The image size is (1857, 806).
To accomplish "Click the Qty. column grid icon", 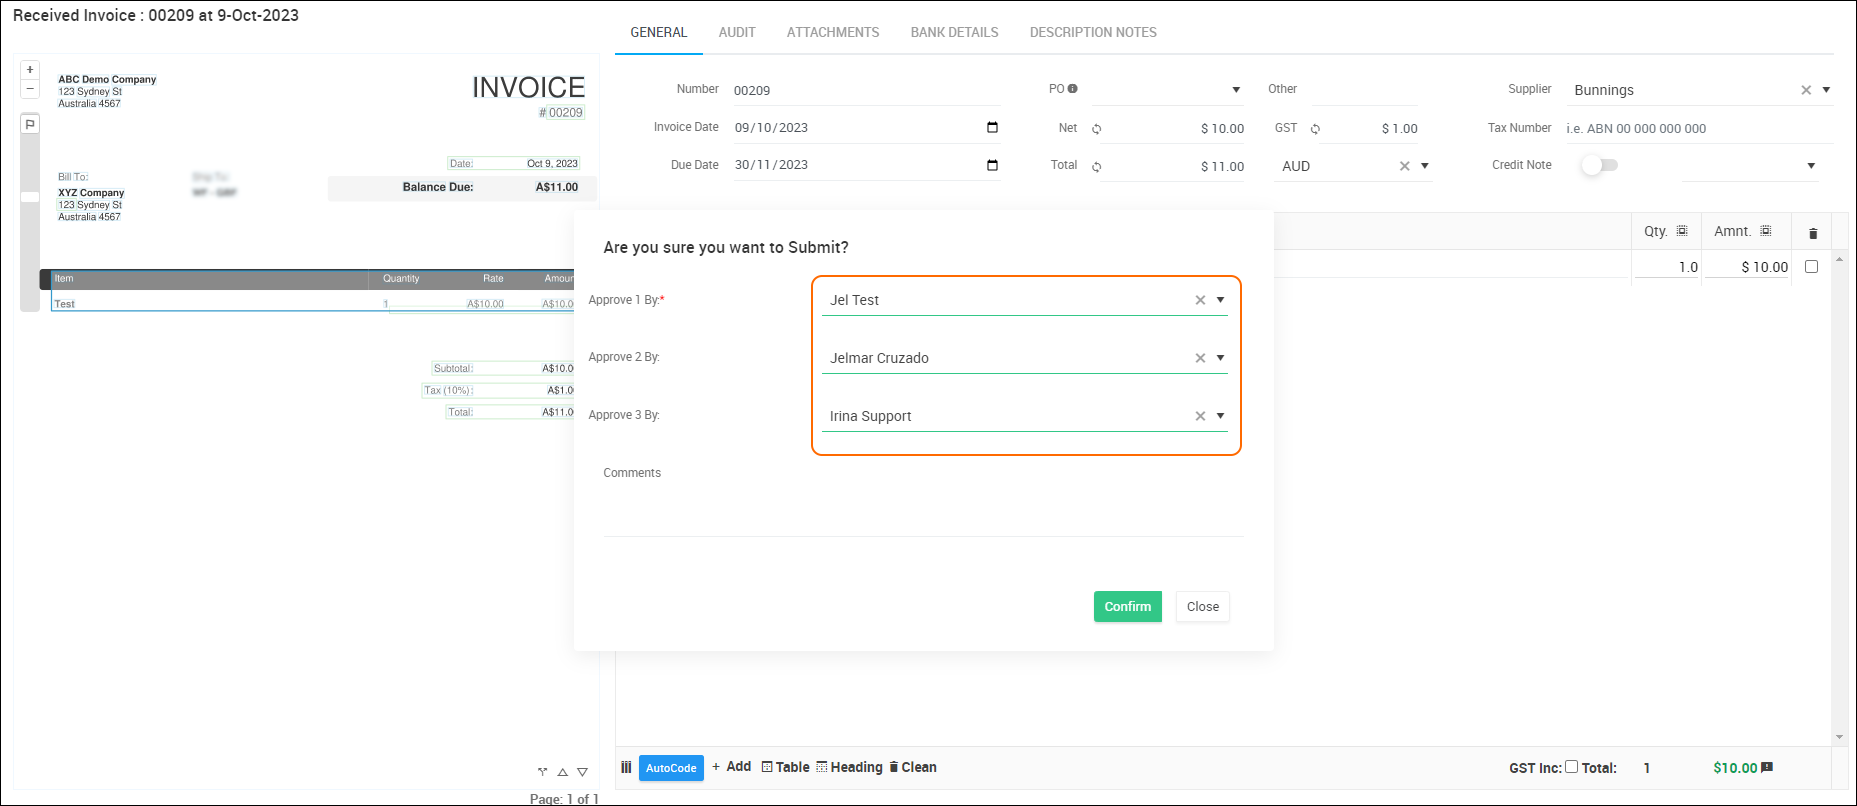I will coord(1682,231).
